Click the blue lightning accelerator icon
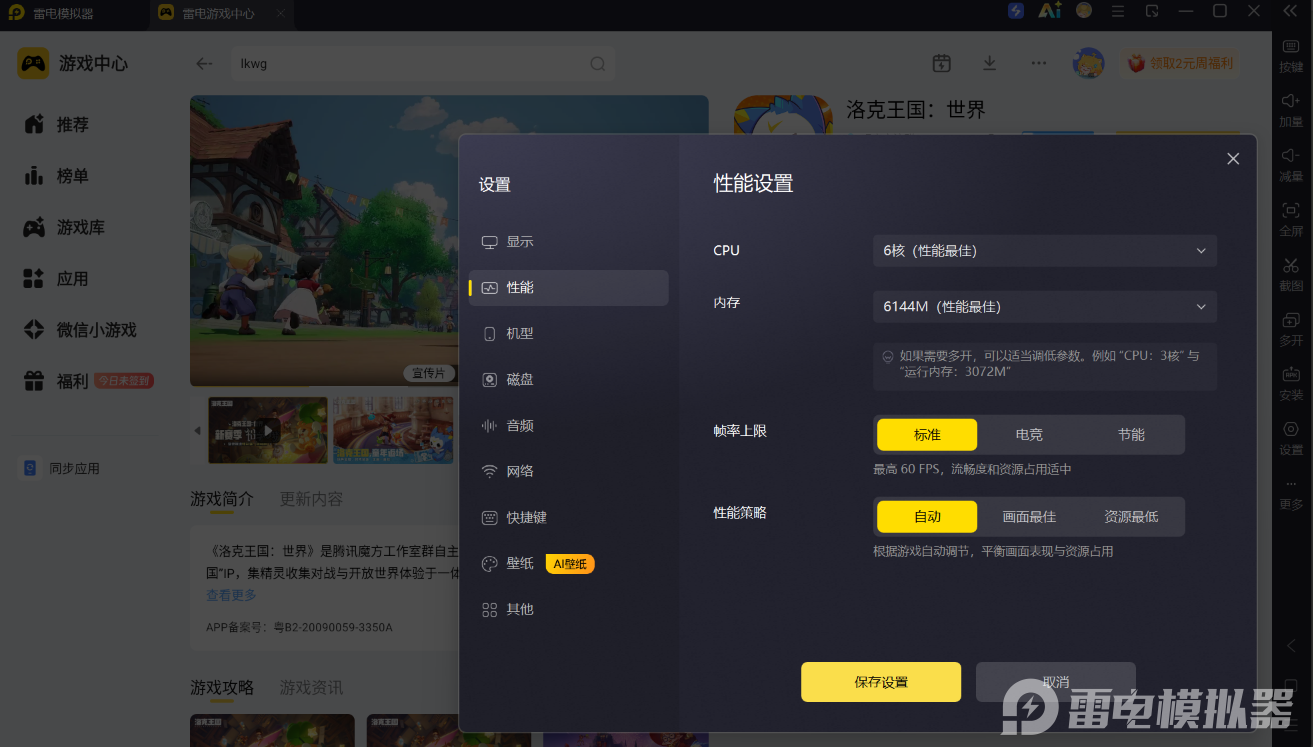 coord(1016,11)
